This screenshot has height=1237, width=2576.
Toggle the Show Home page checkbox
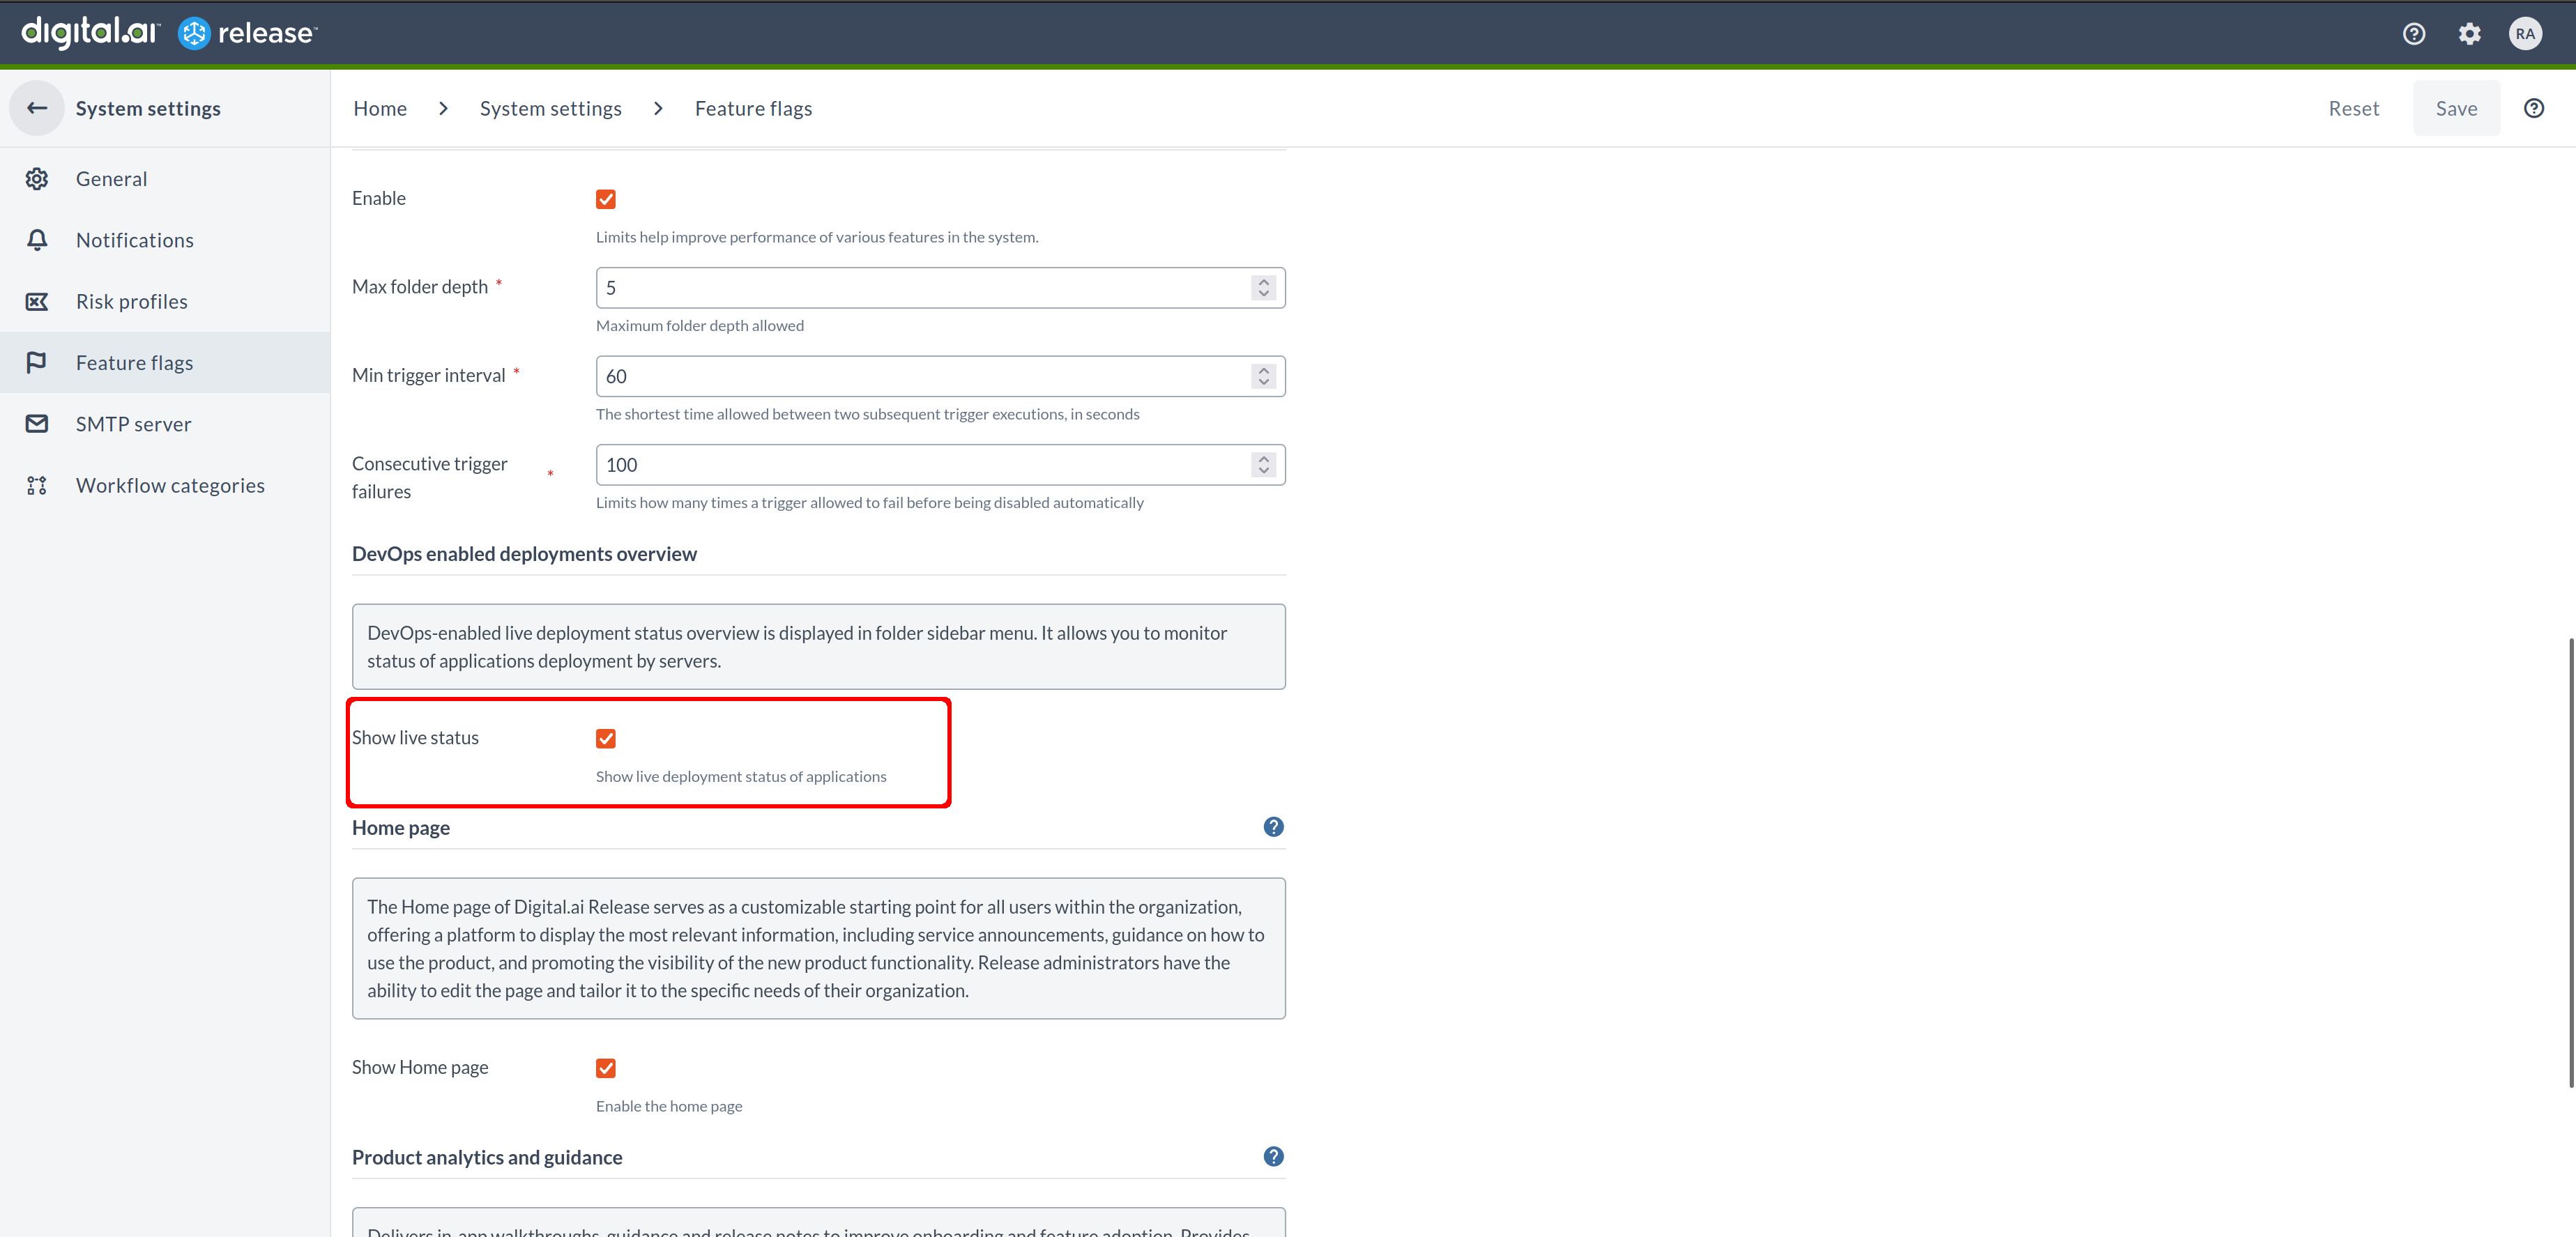606,1068
